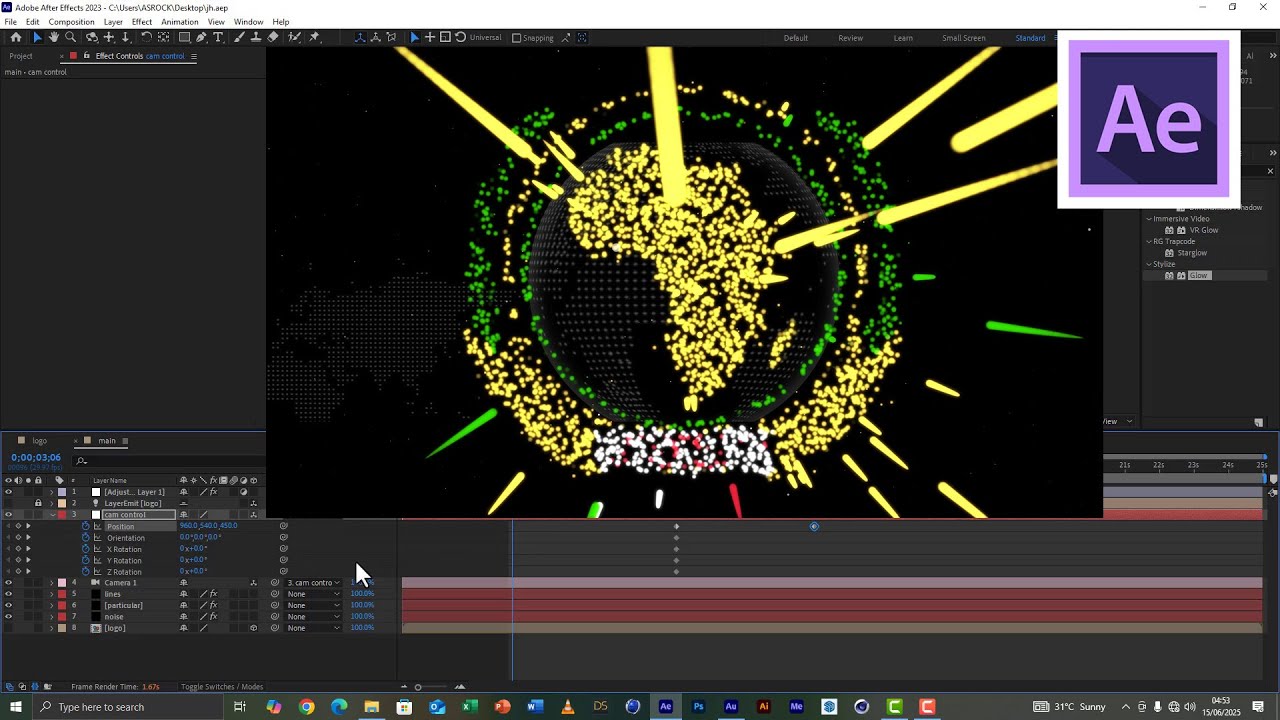This screenshot has width=1280, height=720.
Task: Switch to the logo timeline tab
Action: [x=39, y=441]
